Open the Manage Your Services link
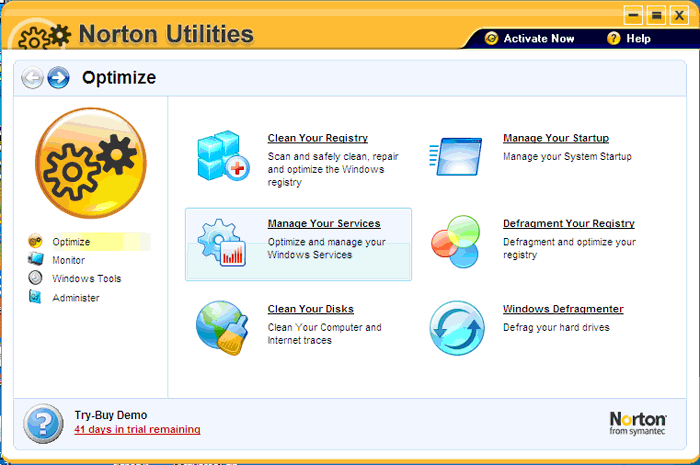Image resolution: width=700 pixels, height=465 pixels. point(324,223)
